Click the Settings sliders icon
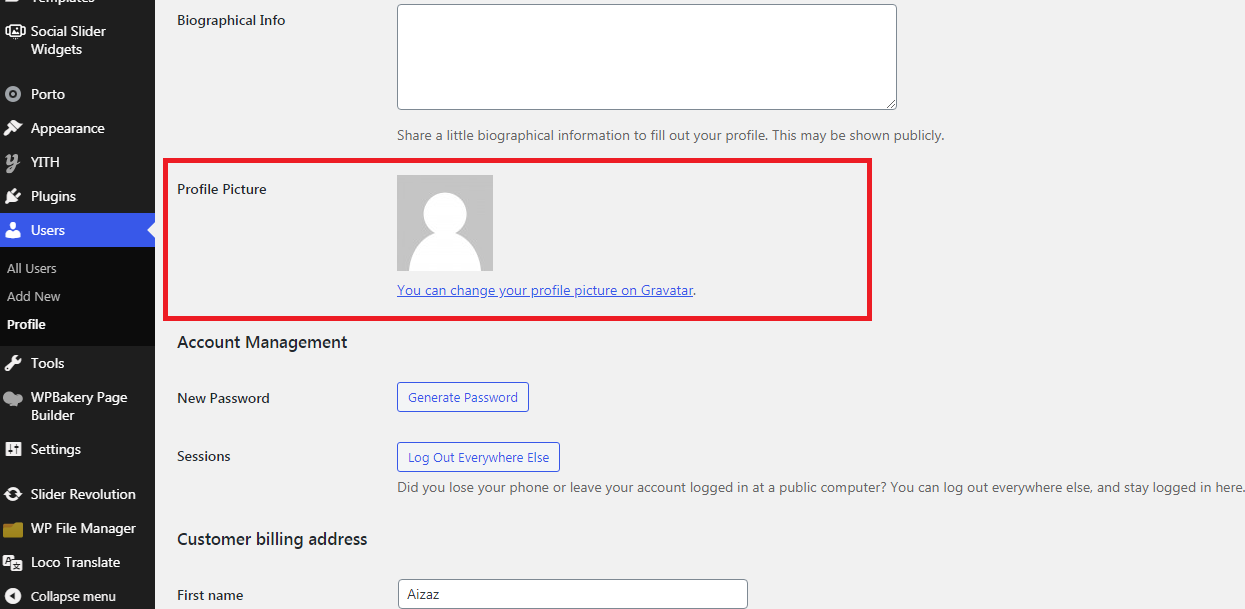This screenshot has width=1245, height=609. point(13,449)
